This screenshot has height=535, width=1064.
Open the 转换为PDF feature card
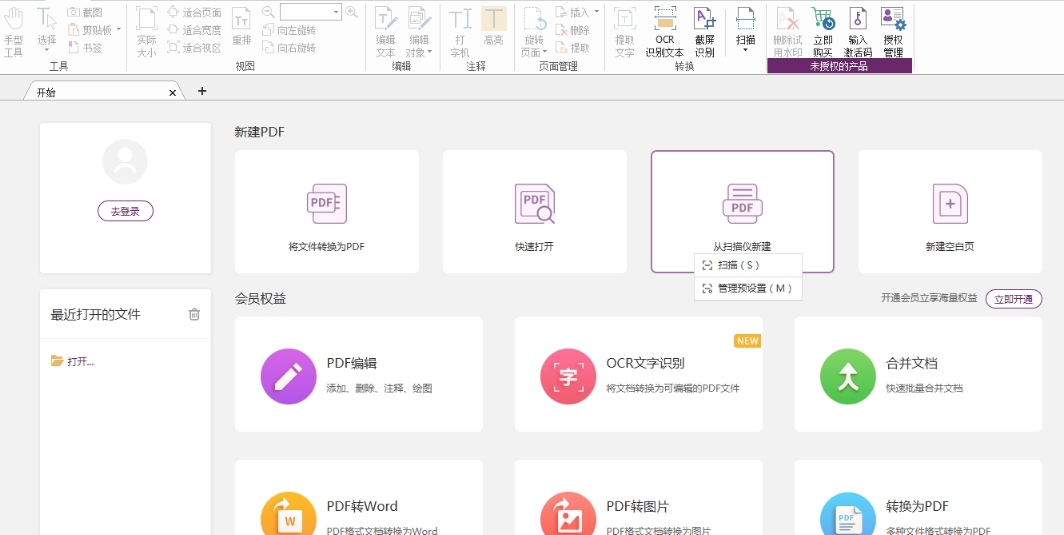click(x=918, y=498)
